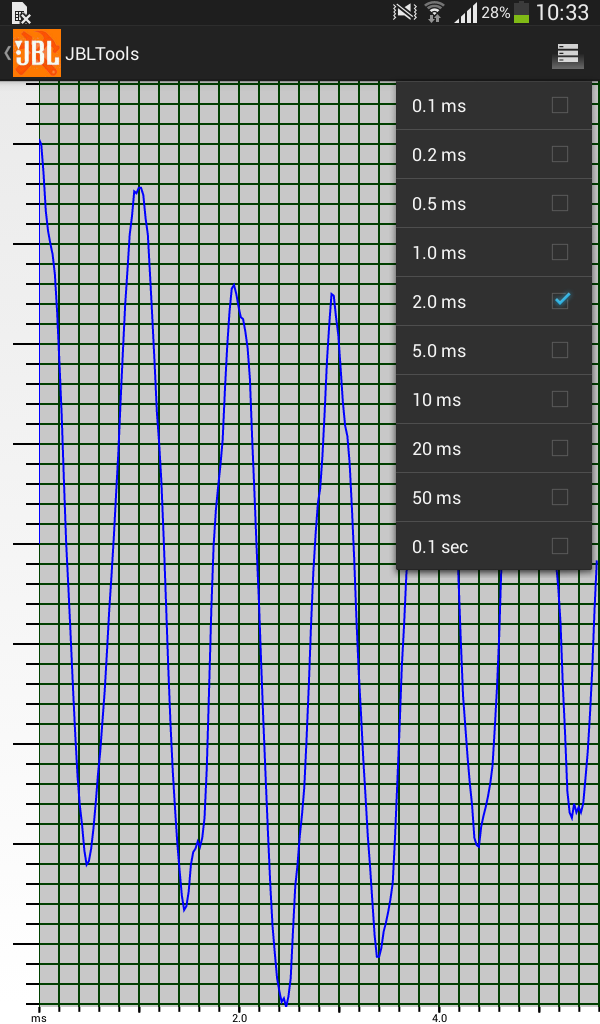Check the 10 ms checkbox
Screen dimensions: 600x1024
click(x=560, y=399)
